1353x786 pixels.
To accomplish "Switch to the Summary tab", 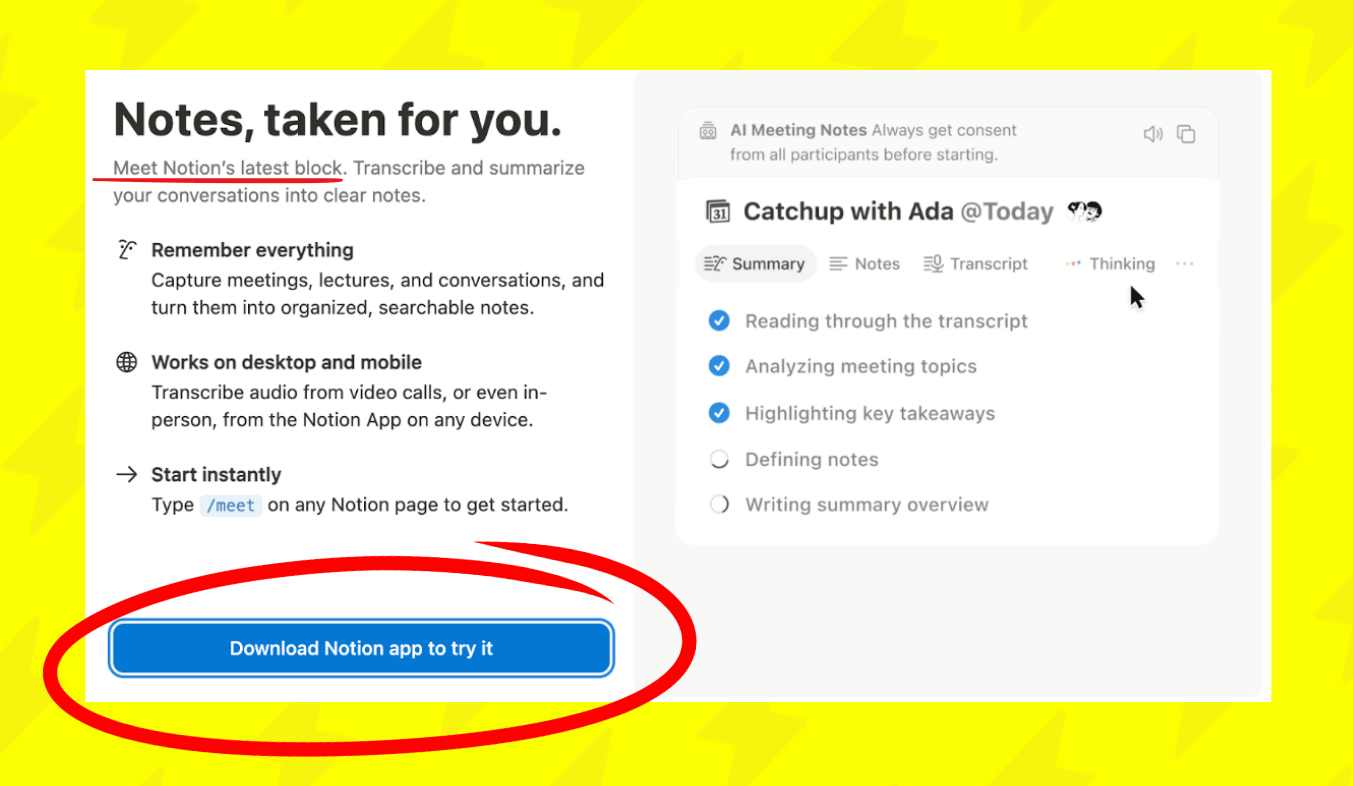I will coord(755,264).
